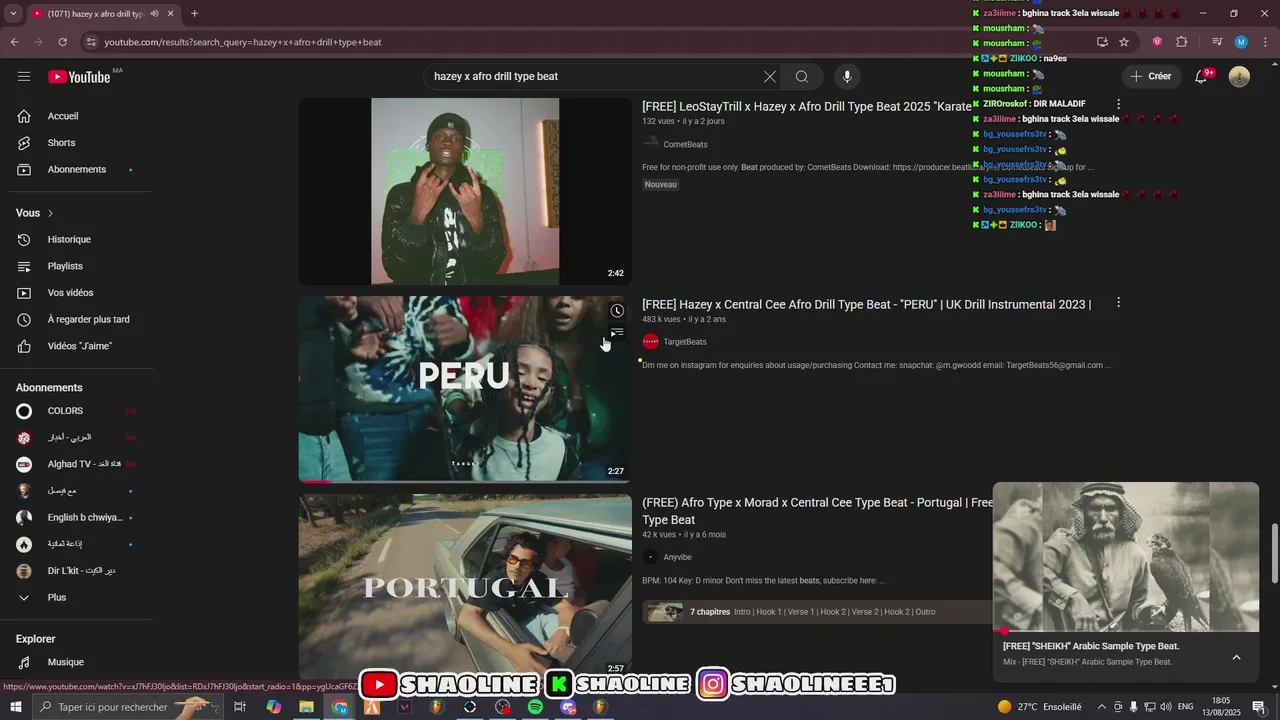Image resolution: width=1280 pixels, height=720 pixels.
Task: Click the YouTube logo
Action: pyautogui.click(x=79, y=77)
